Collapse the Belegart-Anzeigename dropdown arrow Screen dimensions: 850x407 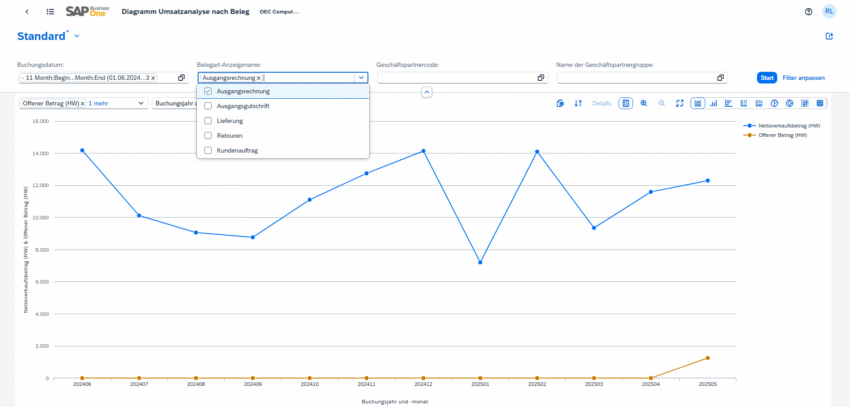[361, 77]
